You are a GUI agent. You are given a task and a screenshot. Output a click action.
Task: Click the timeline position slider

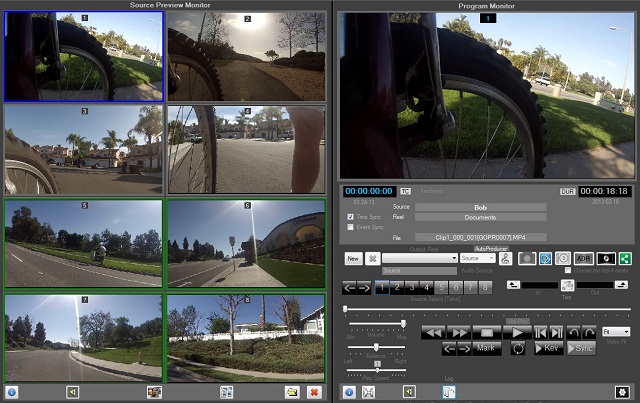pyautogui.click(x=487, y=309)
